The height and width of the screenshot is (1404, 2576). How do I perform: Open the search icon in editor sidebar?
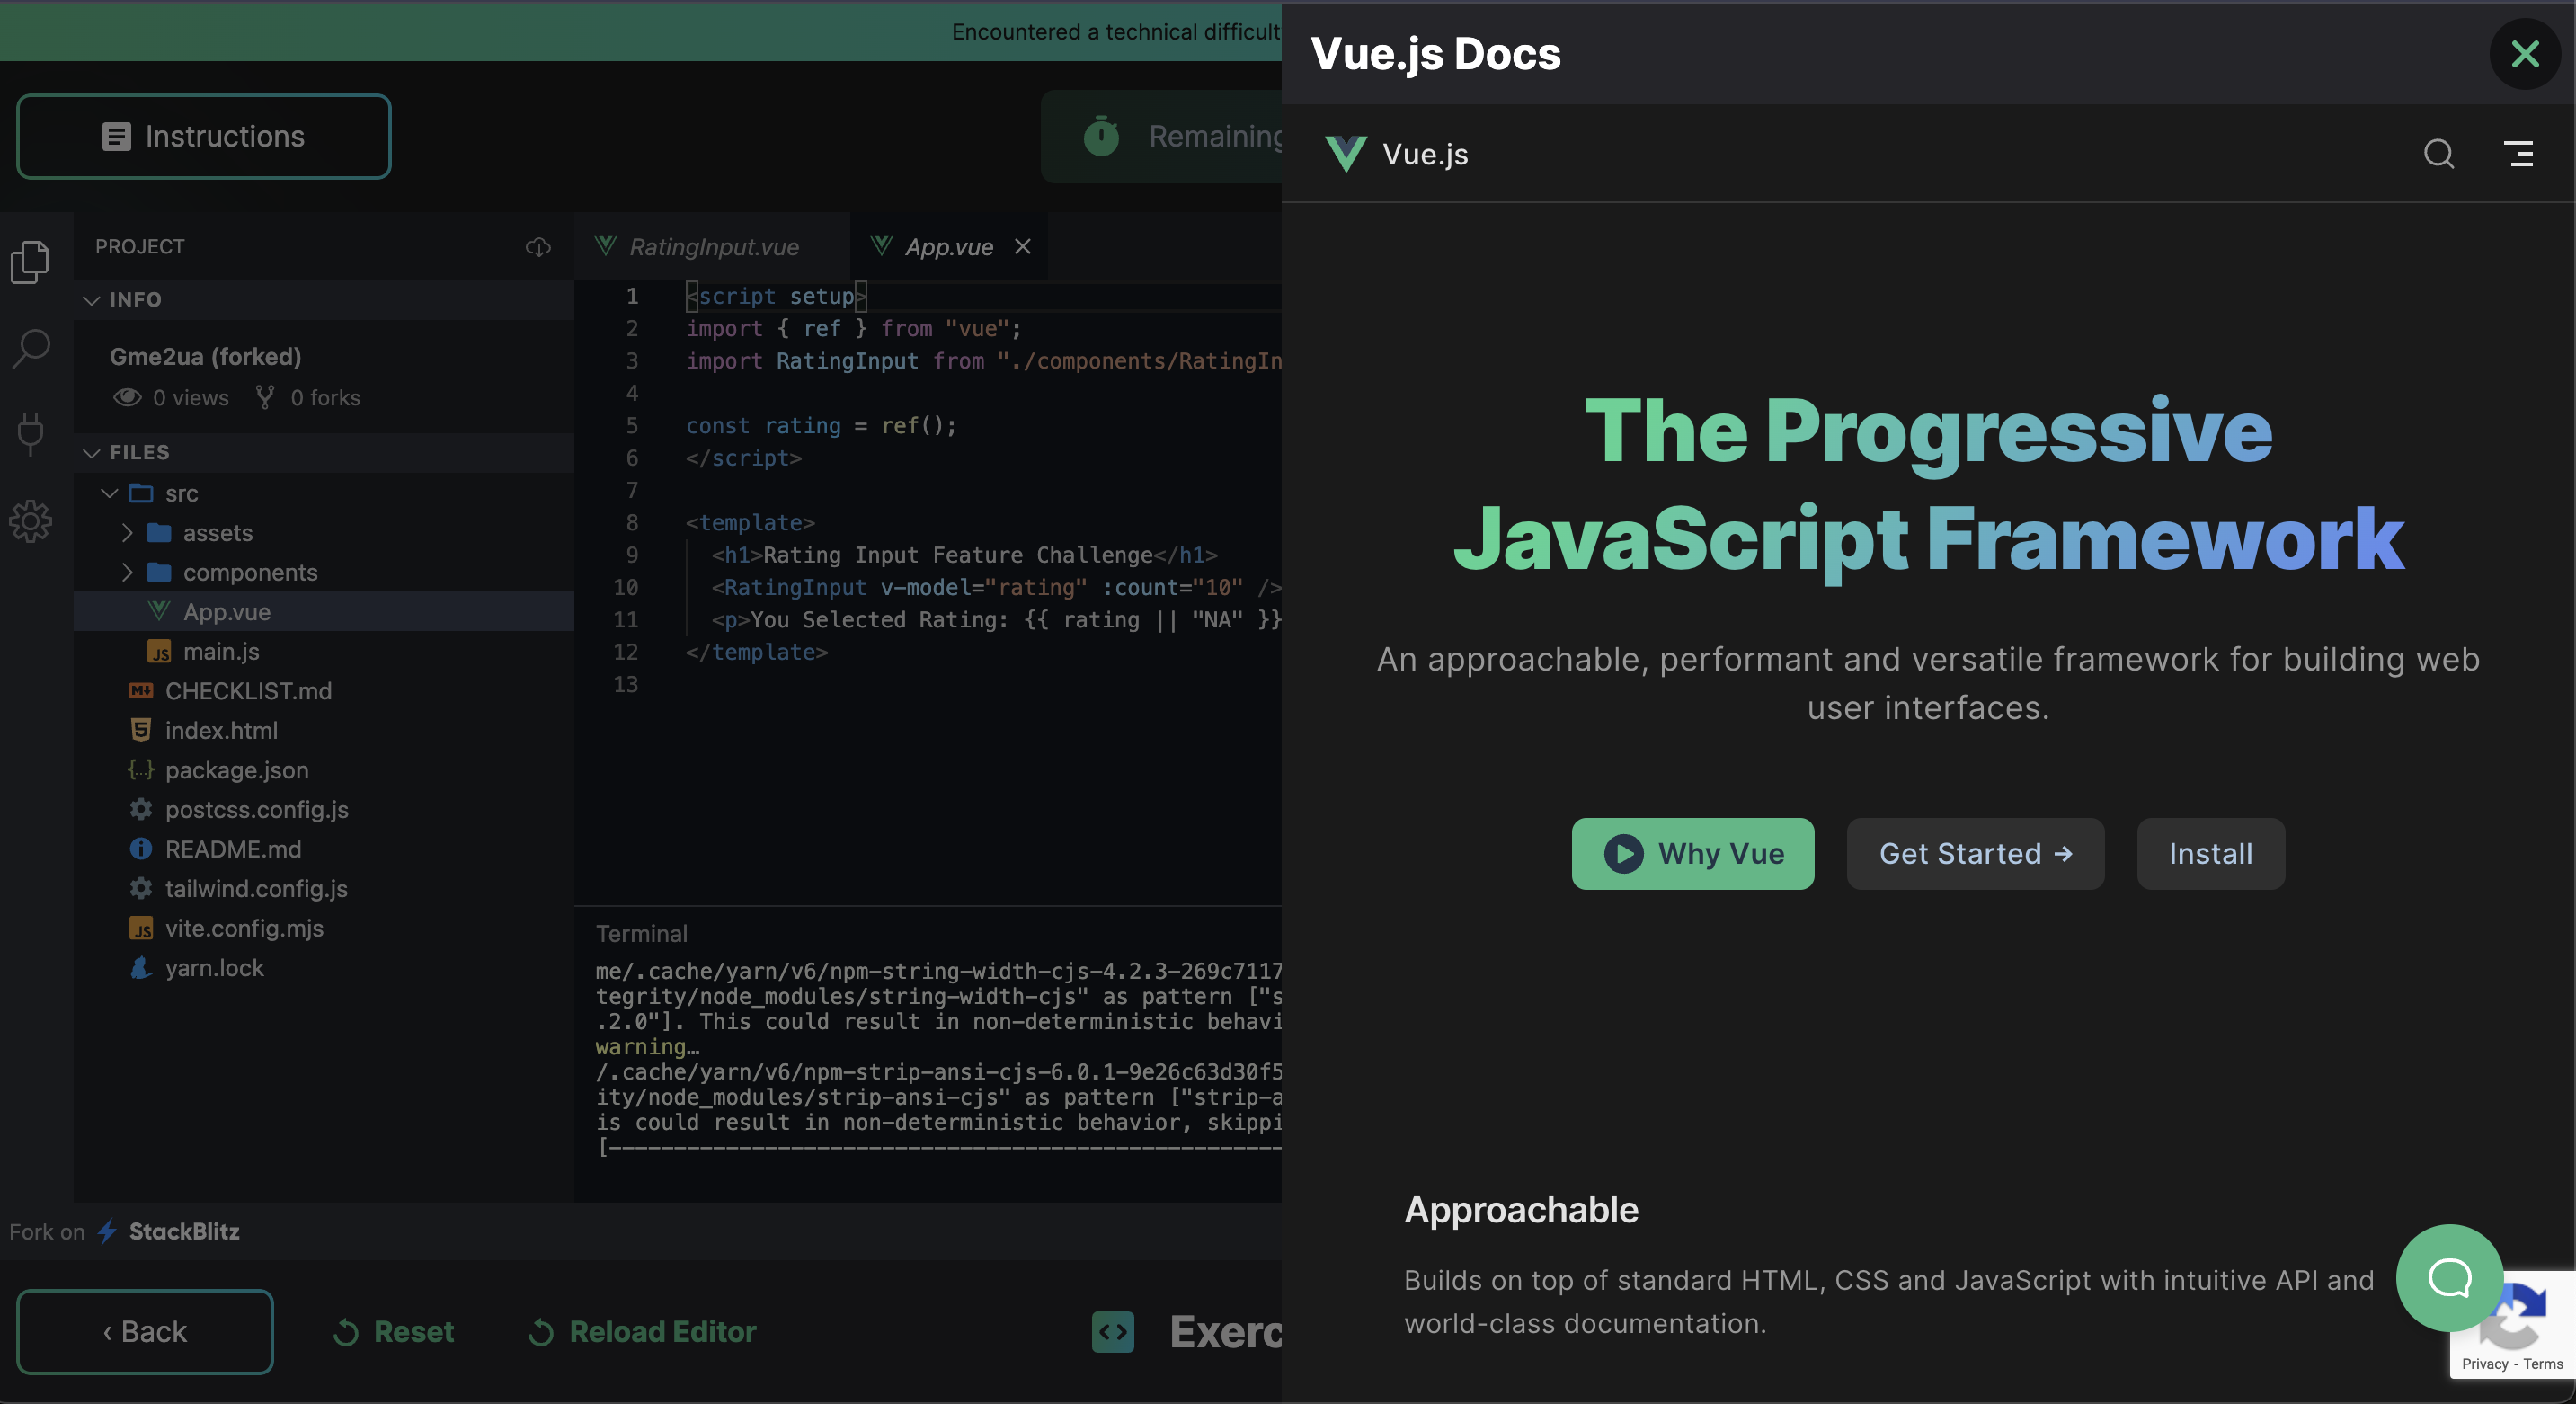(30, 348)
